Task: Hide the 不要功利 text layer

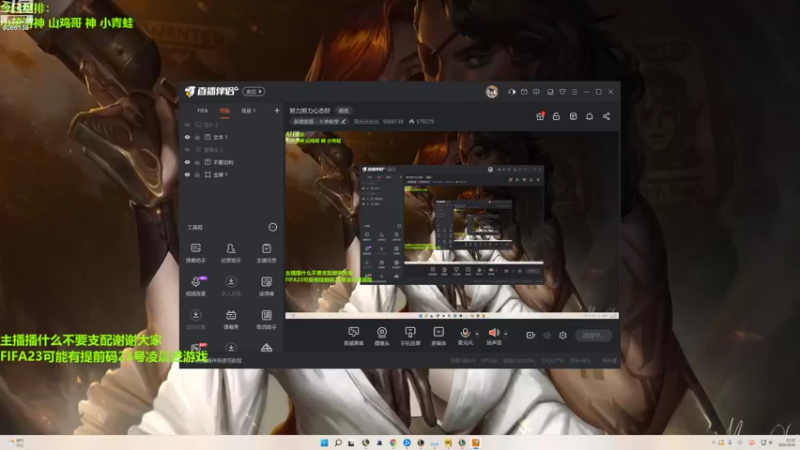Action: [x=187, y=162]
